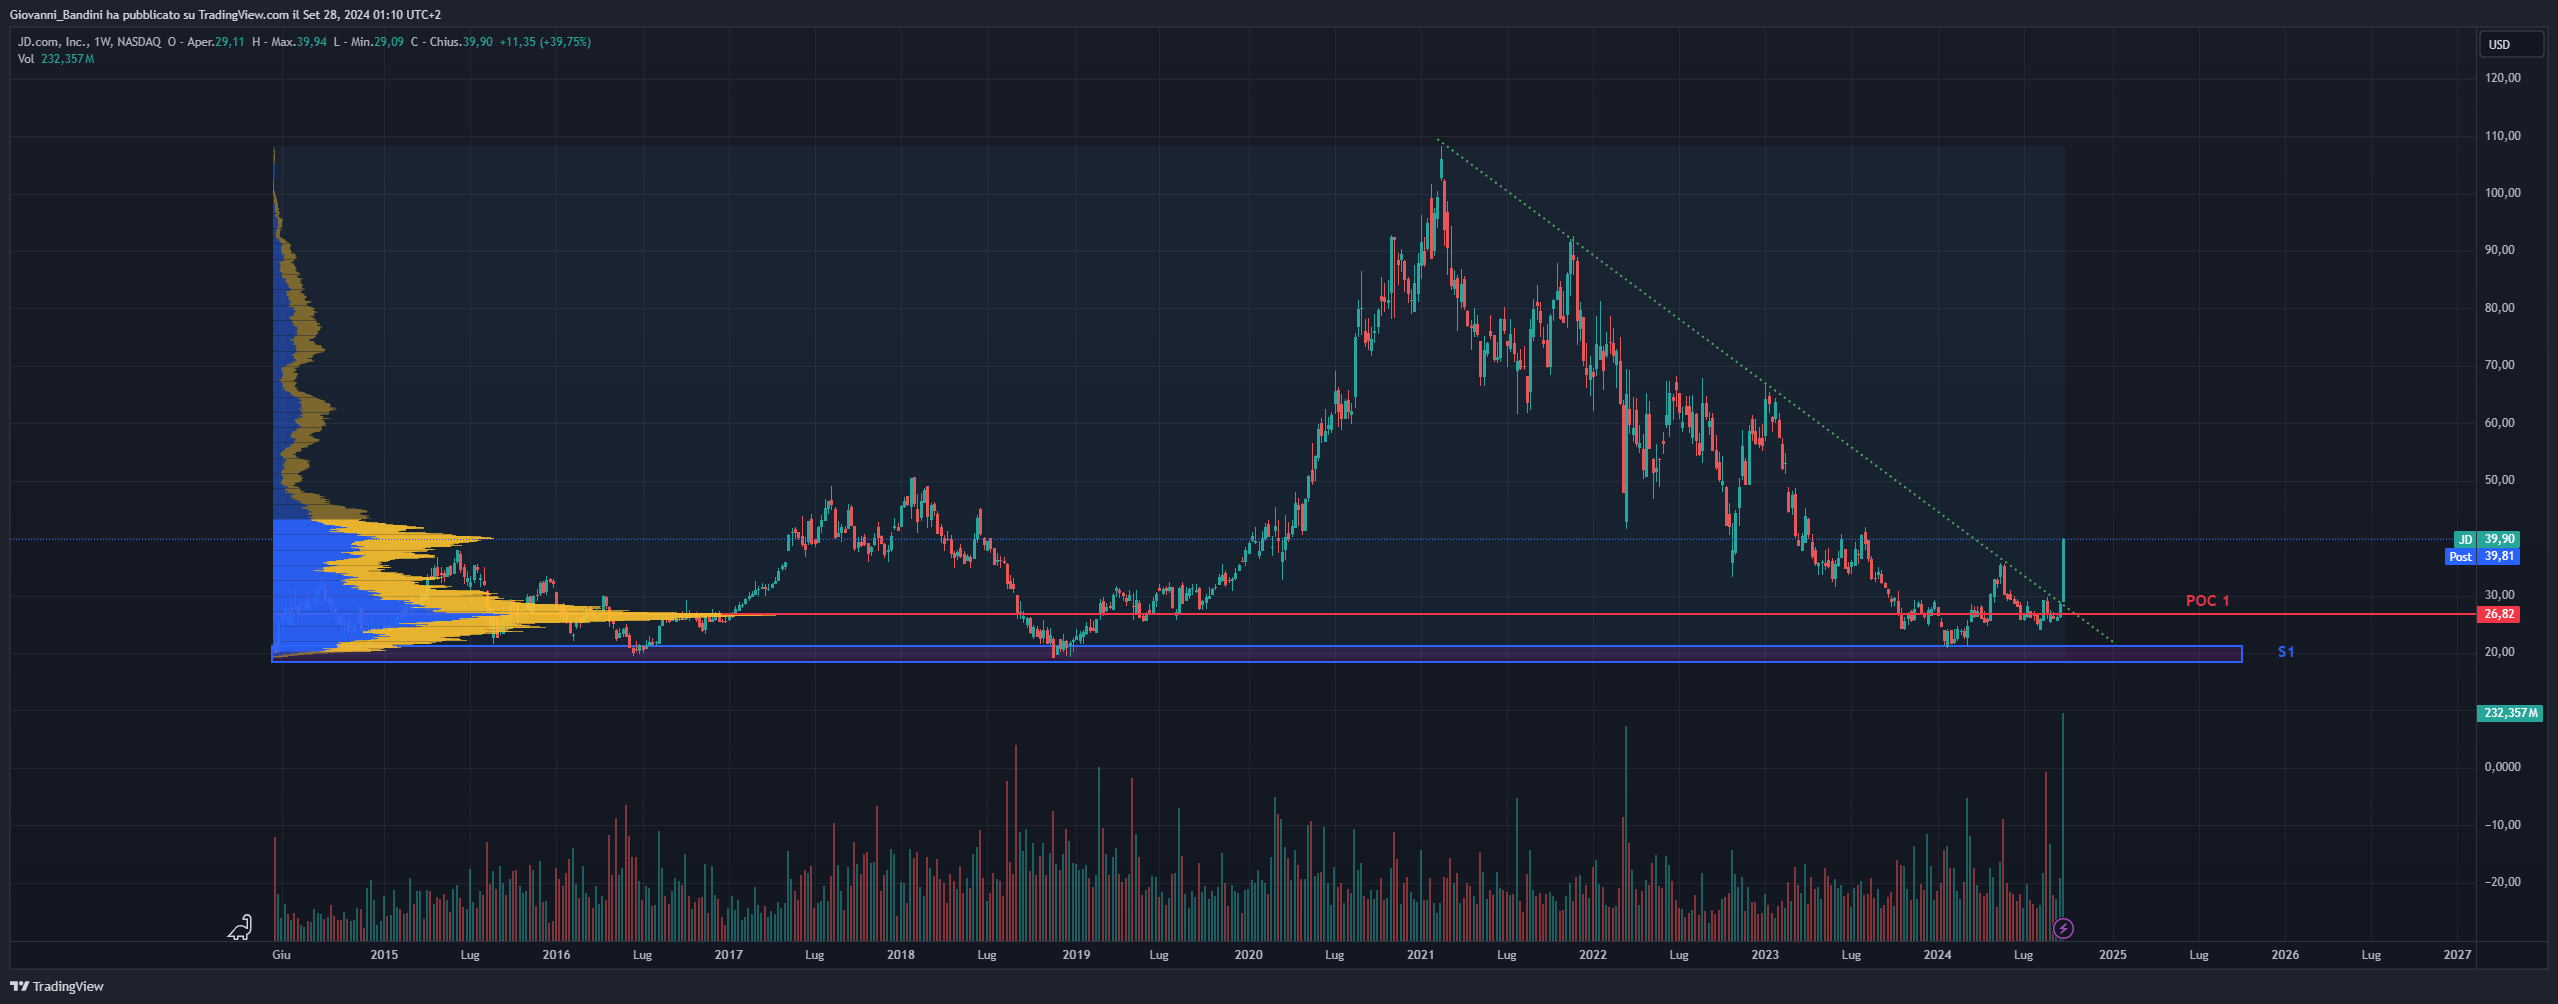Viewport: 2558px width, 1004px height.
Task: Click the Giu label on time axis
Action: pos(281,954)
